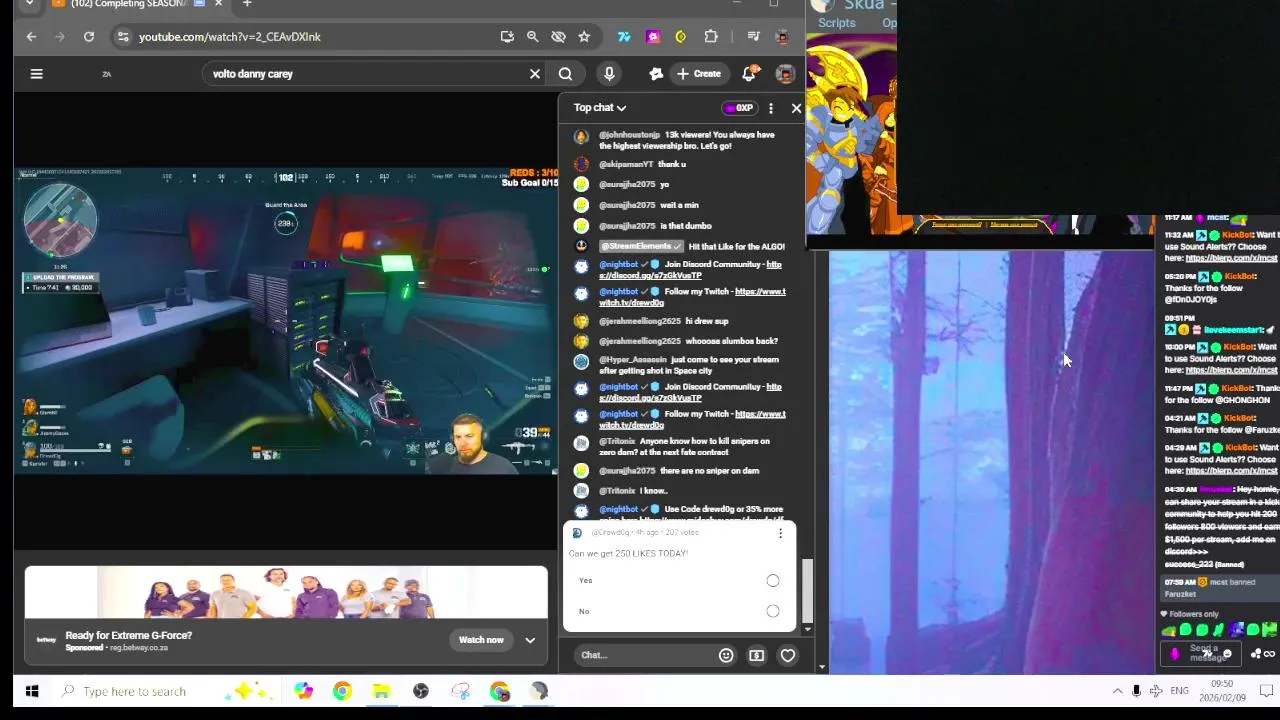The width and height of the screenshot is (1280, 720).
Task: Click the live stream video player
Action: click(286, 320)
